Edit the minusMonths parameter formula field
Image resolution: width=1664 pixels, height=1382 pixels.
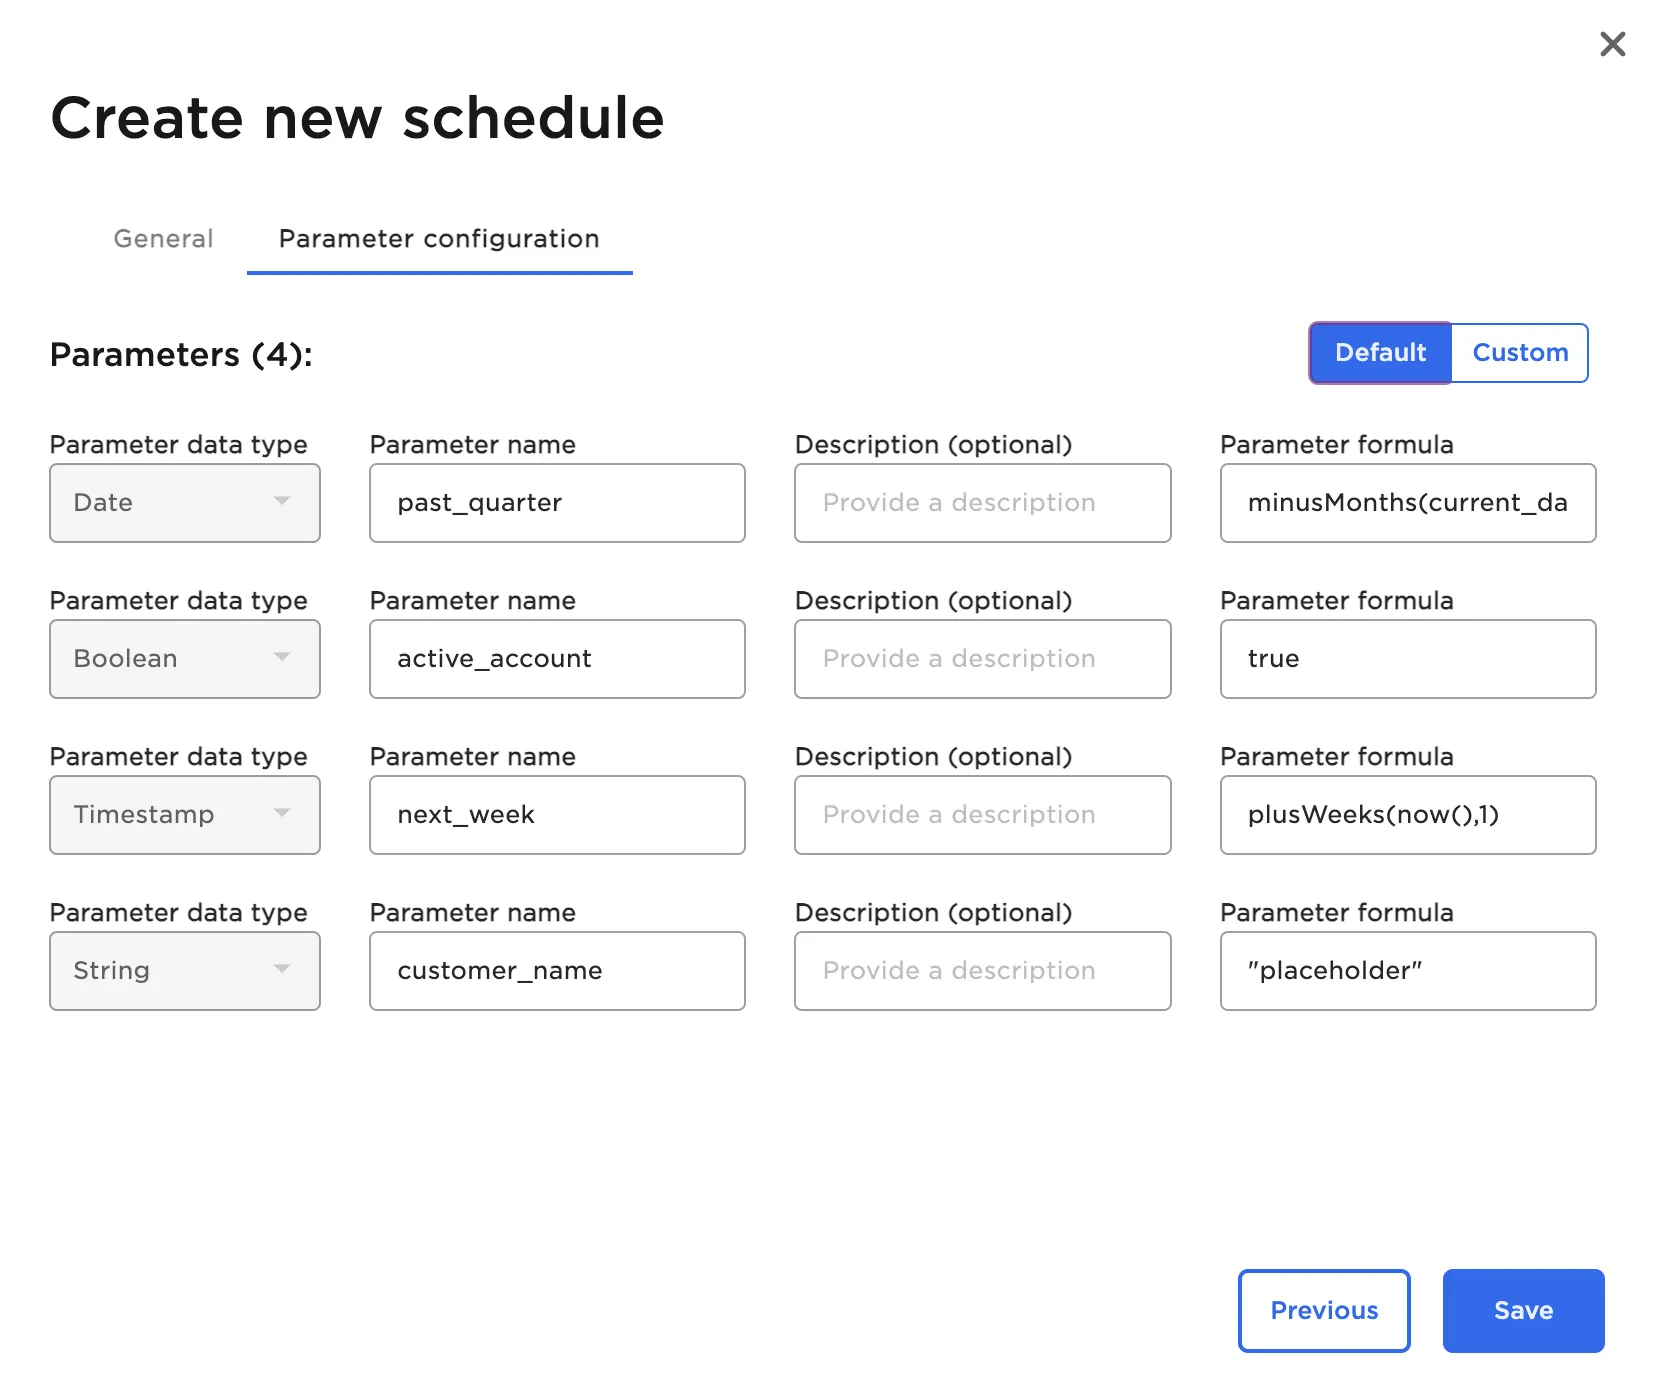coord(1407,503)
